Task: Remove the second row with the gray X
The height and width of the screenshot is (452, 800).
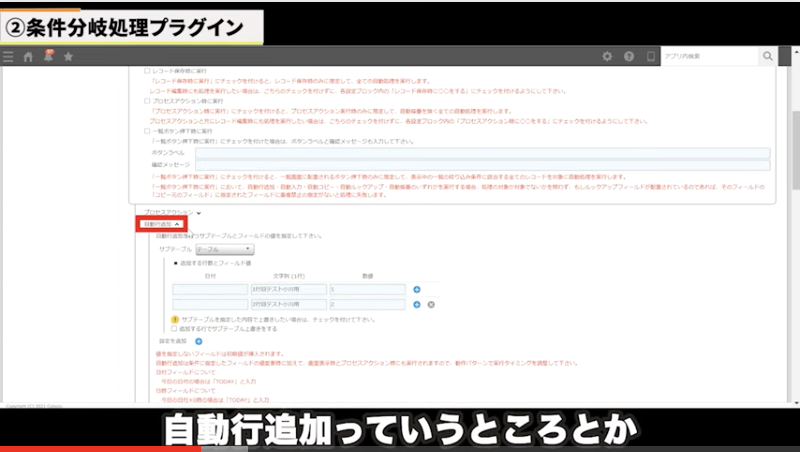Action: (430, 305)
